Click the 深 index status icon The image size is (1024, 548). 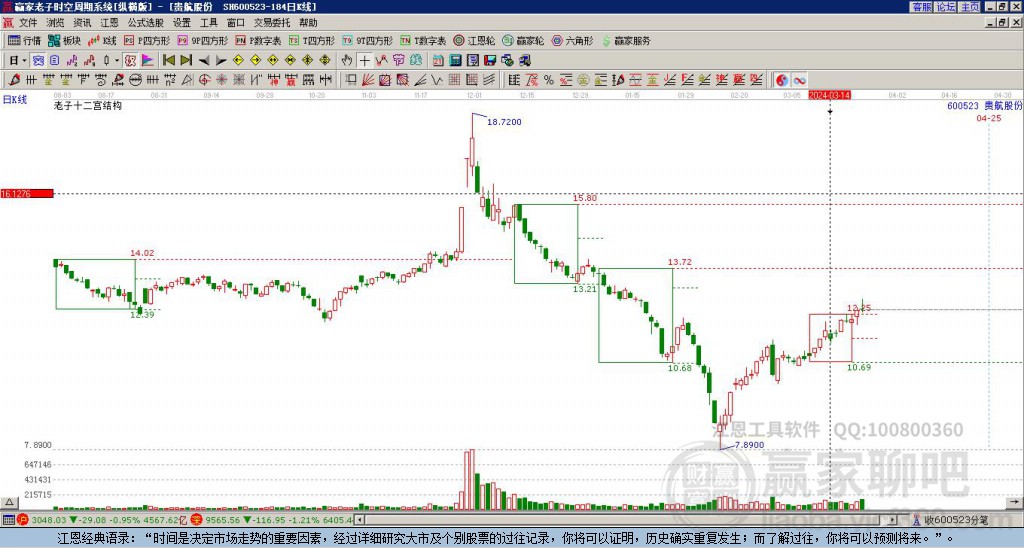(x=197, y=520)
